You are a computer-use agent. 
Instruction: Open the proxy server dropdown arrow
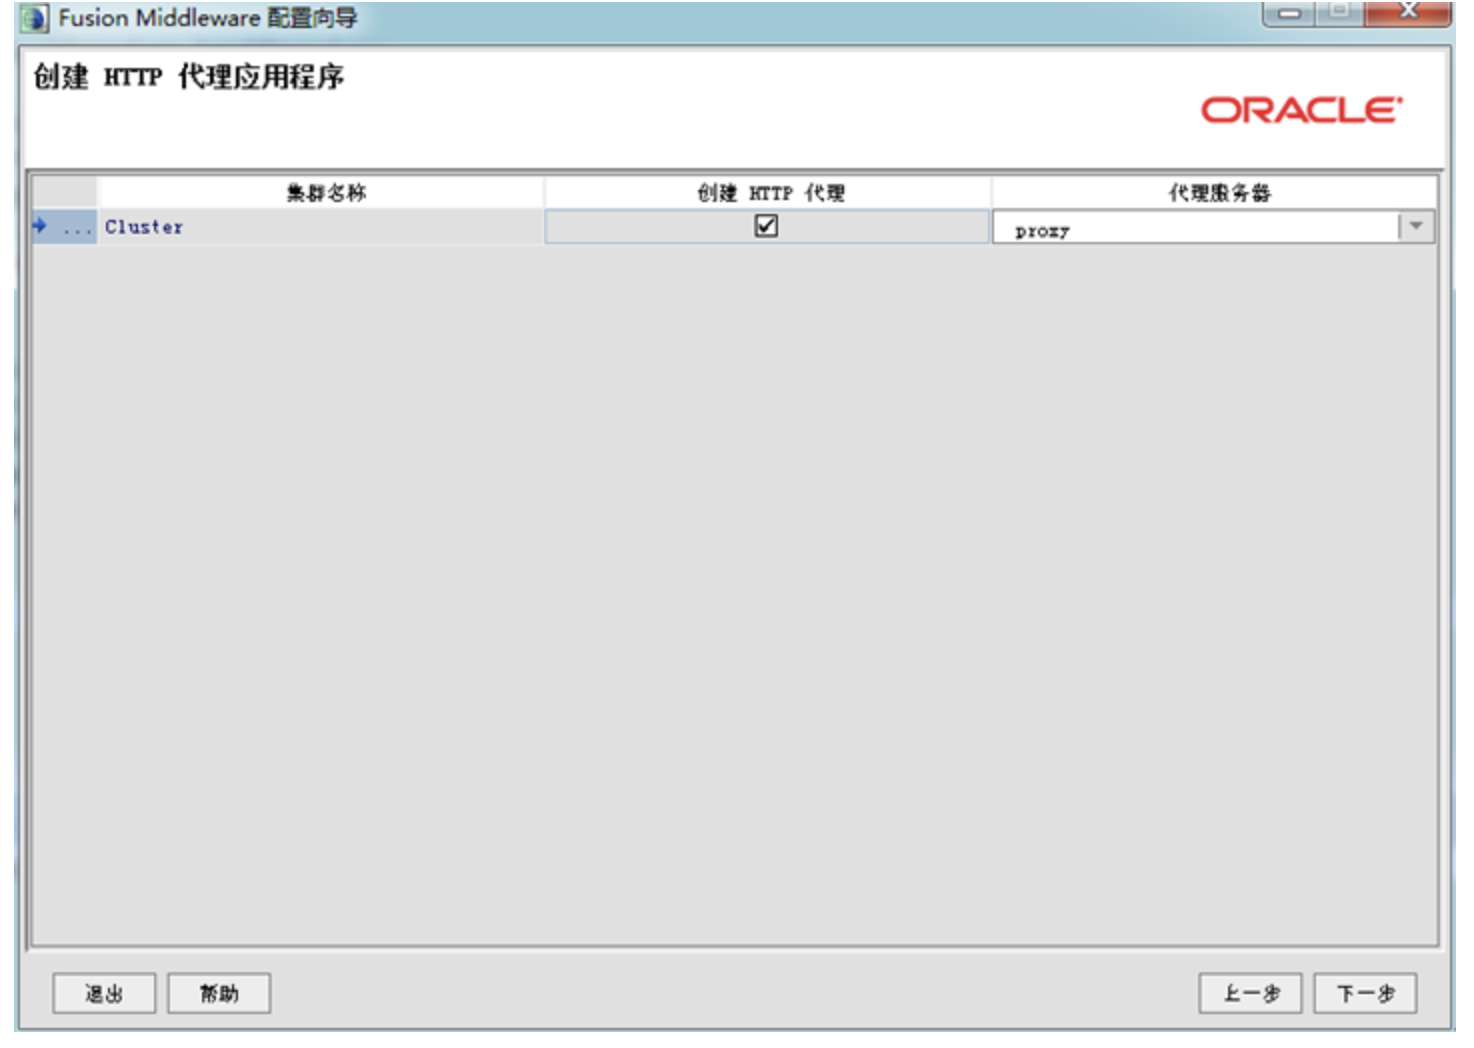pos(1416,227)
